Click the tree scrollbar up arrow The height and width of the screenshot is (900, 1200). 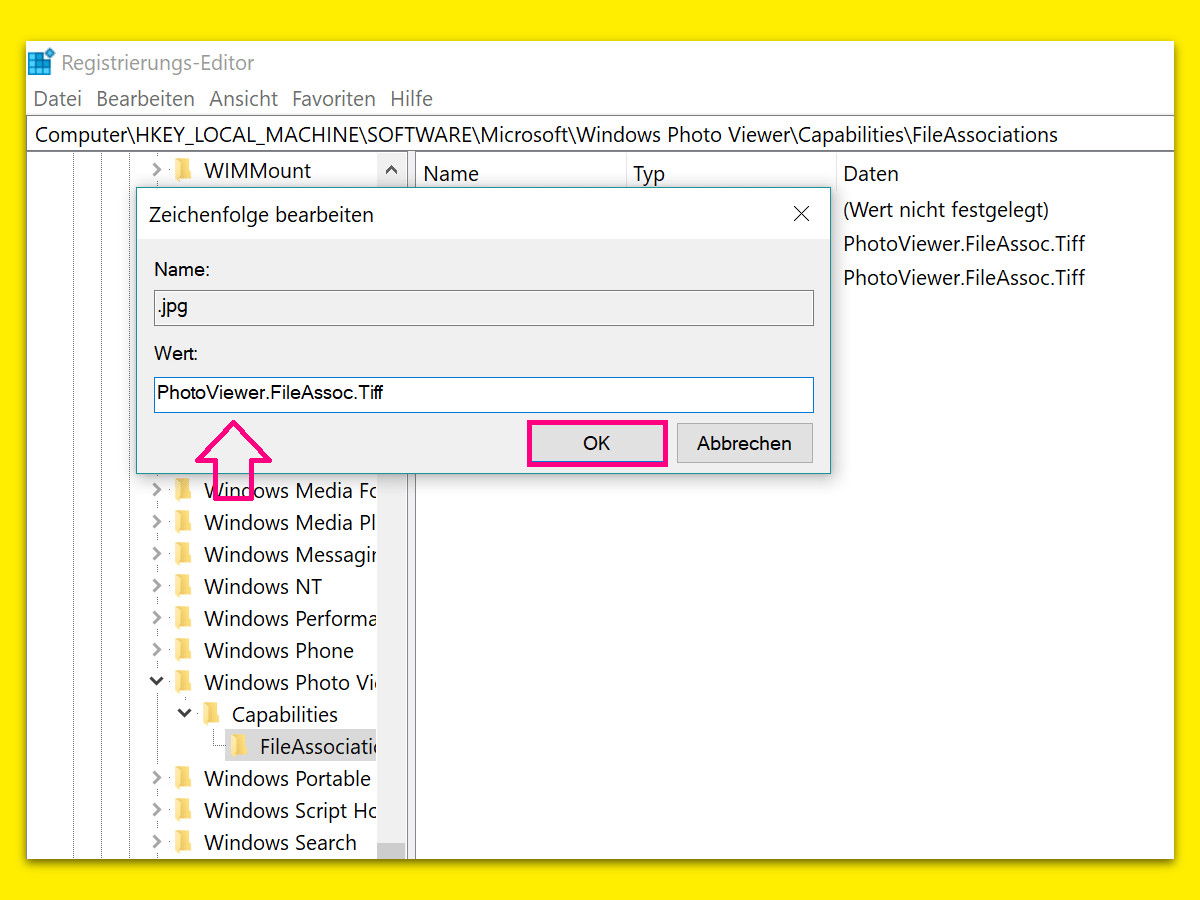click(x=391, y=171)
